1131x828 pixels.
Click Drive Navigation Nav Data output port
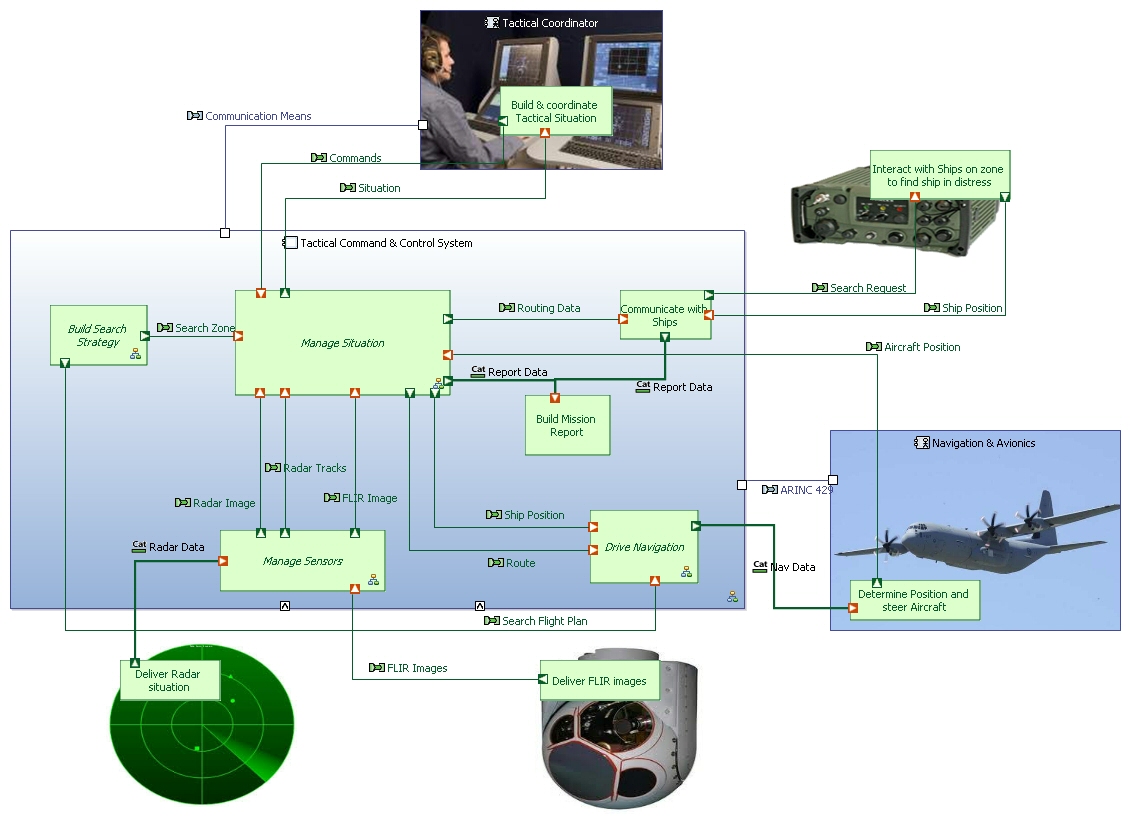(x=696, y=526)
